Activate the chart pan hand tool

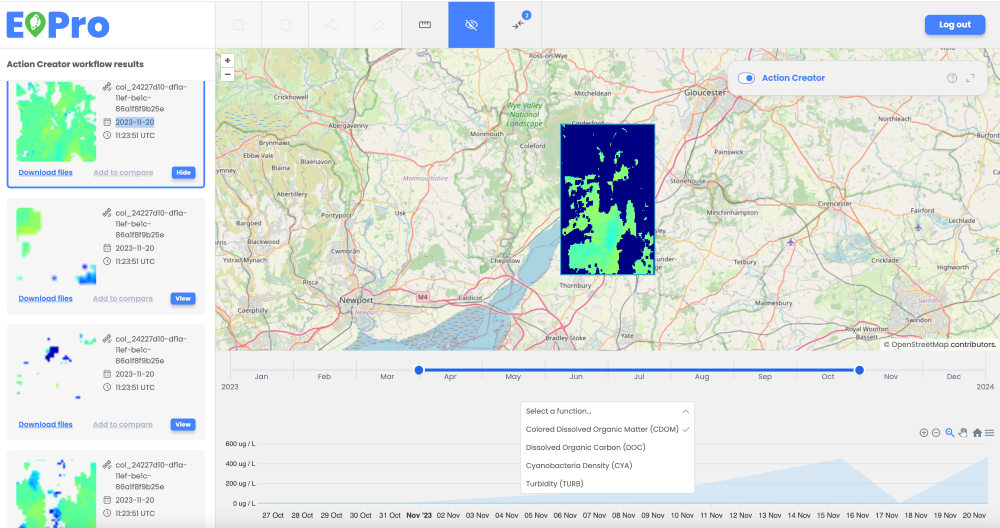[x=963, y=433]
